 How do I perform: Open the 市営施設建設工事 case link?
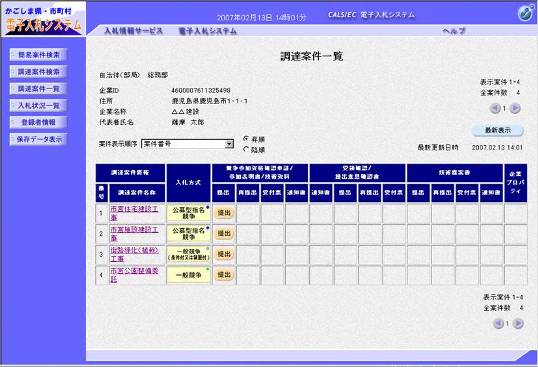click(134, 234)
